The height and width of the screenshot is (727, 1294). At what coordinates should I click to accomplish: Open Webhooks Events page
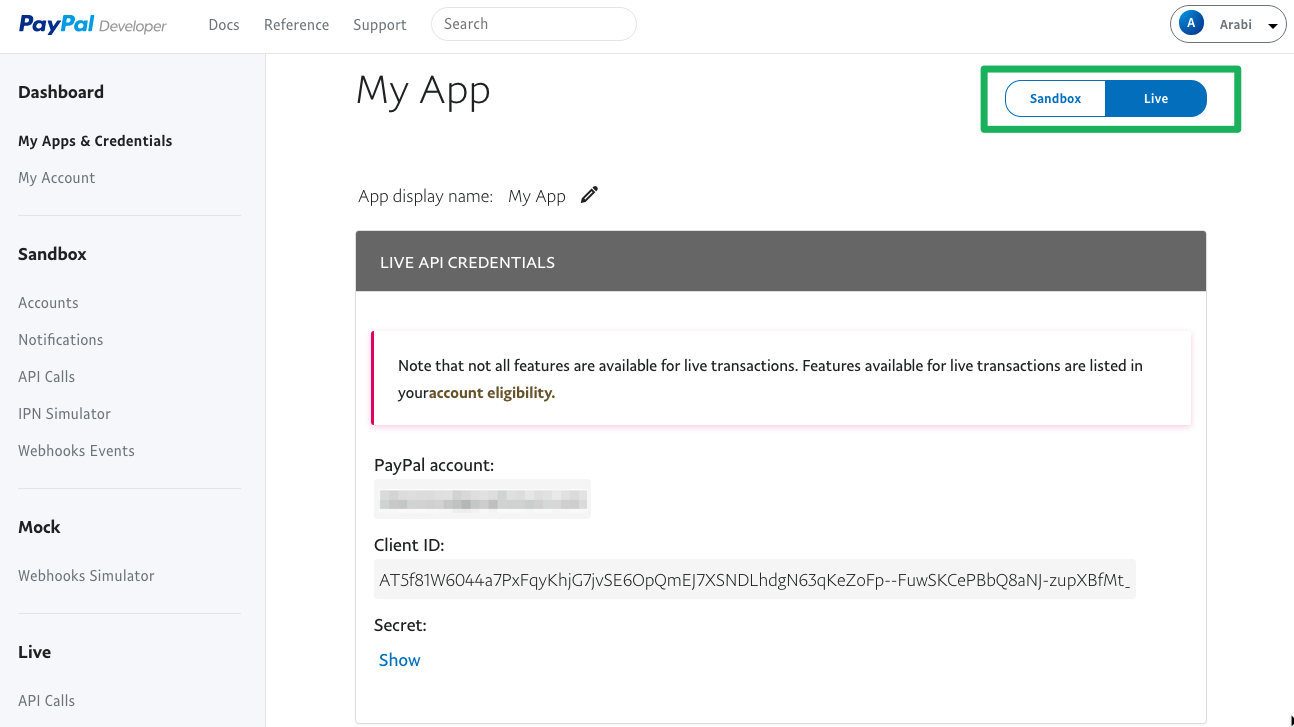[x=76, y=451]
